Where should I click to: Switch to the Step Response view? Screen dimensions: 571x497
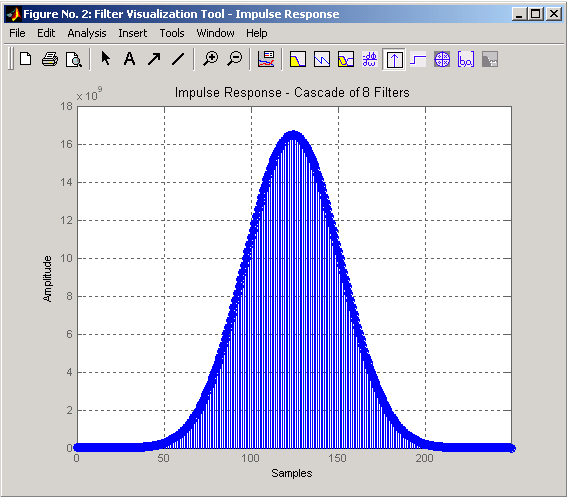418,59
